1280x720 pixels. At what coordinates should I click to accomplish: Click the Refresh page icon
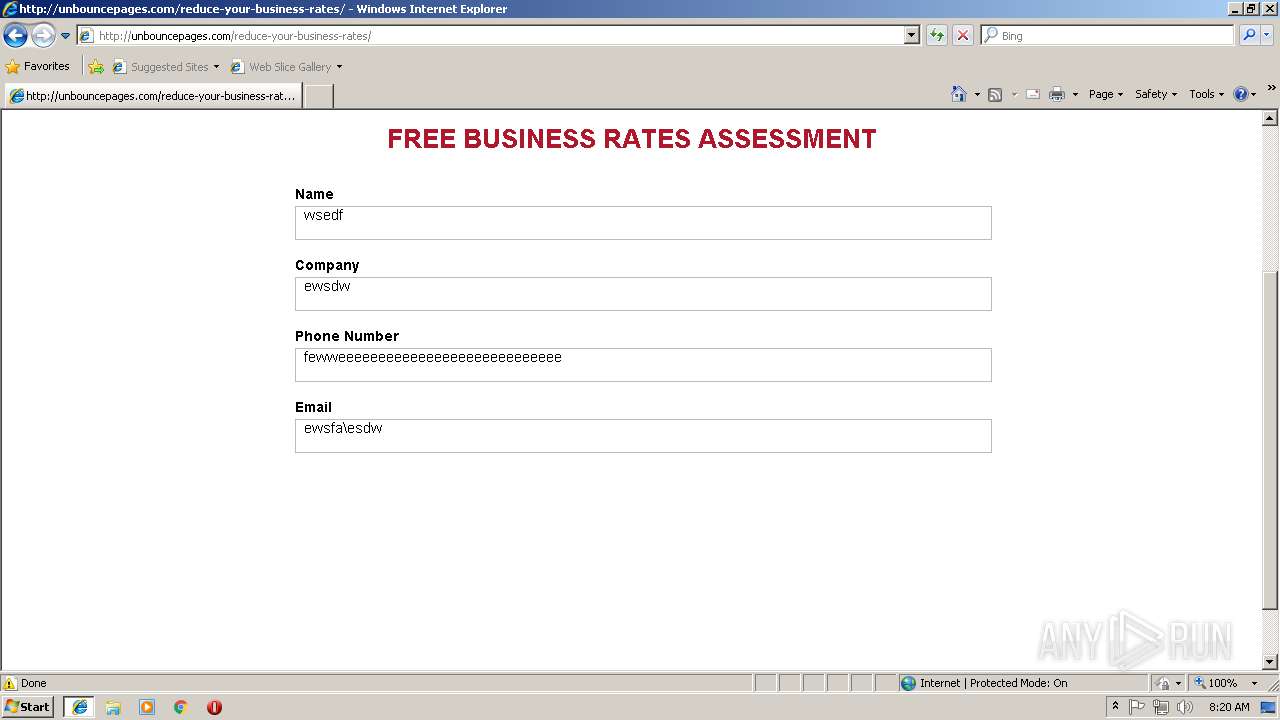tap(937, 36)
